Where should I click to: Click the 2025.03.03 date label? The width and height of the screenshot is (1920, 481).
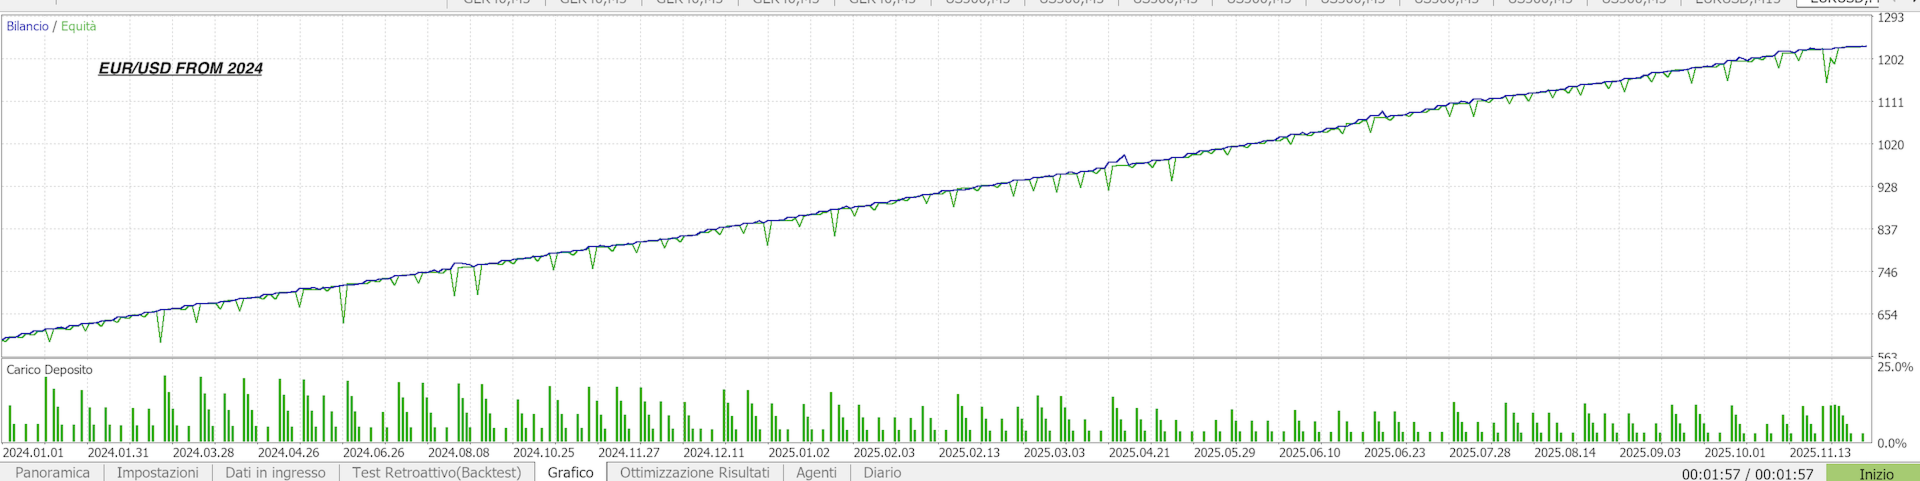click(x=1054, y=453)
